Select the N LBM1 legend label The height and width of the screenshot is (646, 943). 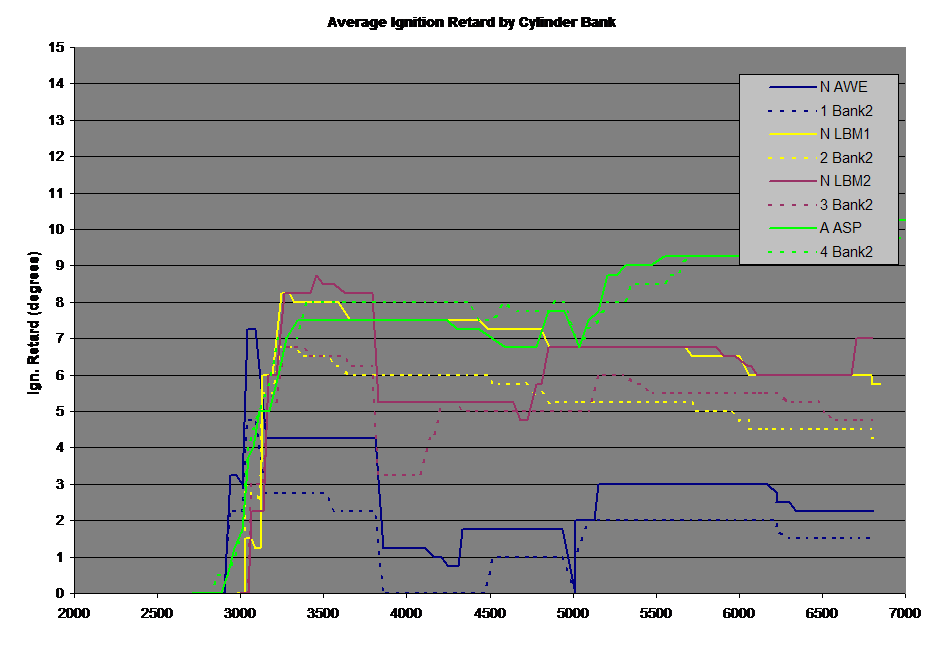click(x=846, y=134)
